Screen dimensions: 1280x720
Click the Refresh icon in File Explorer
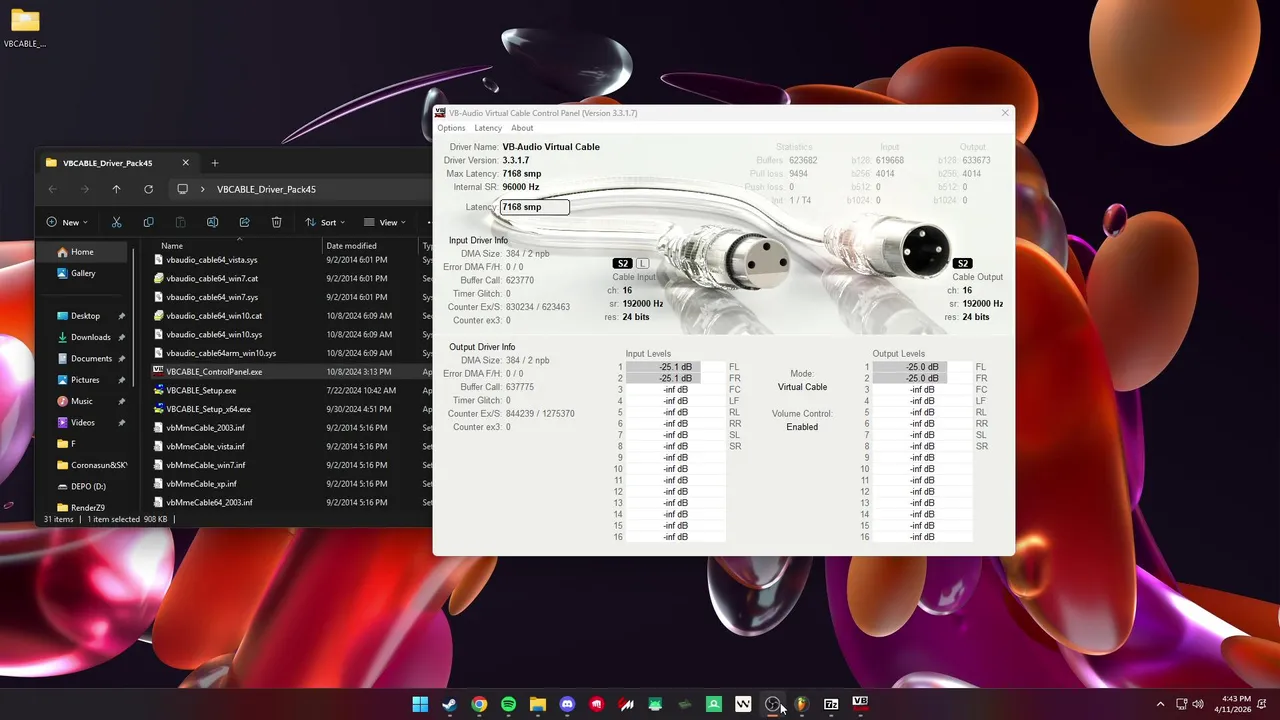pos(148,189)
